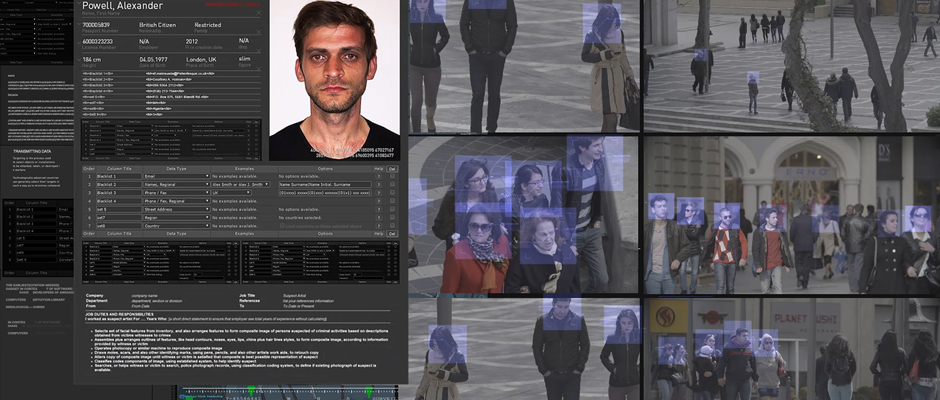
Task: Click the Help column header
Action: tap(378, 169)
